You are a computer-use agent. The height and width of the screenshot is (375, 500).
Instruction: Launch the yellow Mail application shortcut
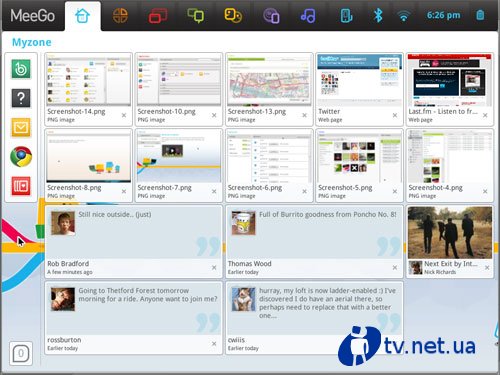click(21, 127)
